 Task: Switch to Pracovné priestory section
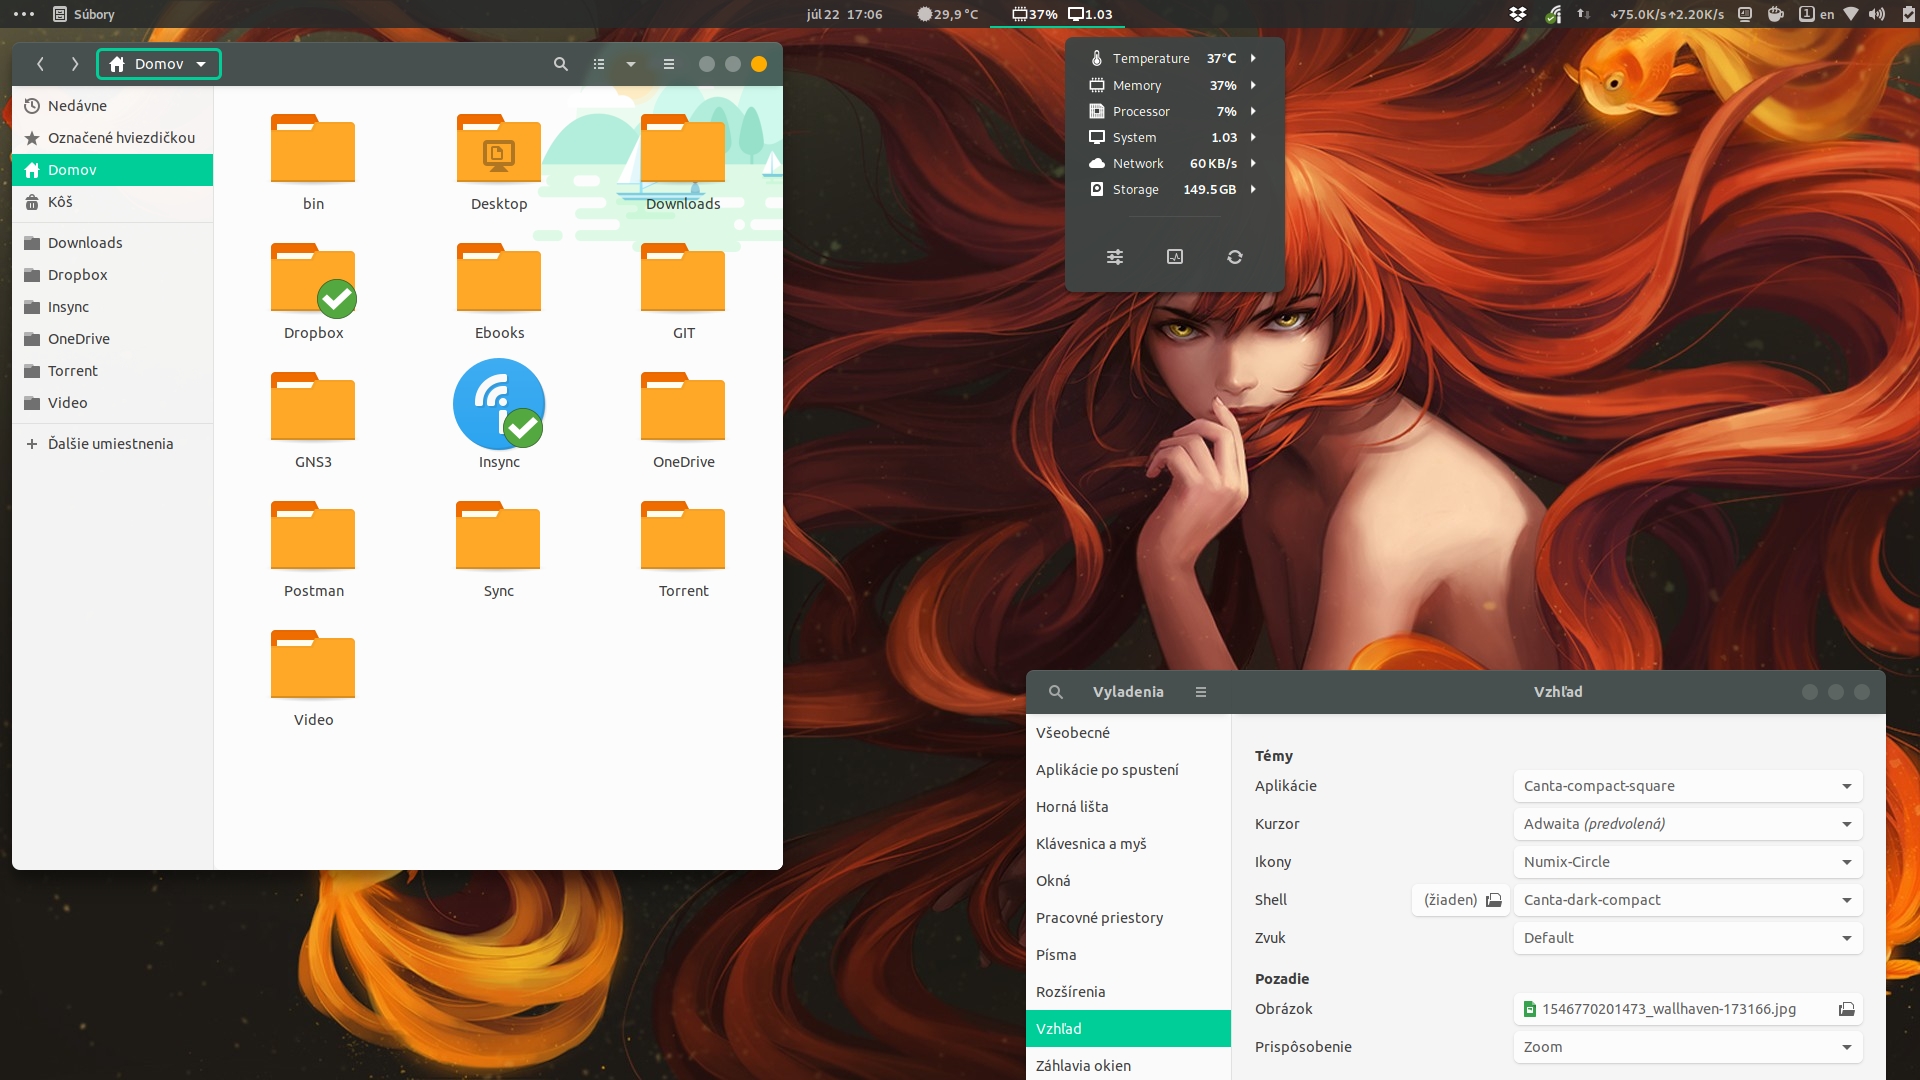(x=1128, y=918)
